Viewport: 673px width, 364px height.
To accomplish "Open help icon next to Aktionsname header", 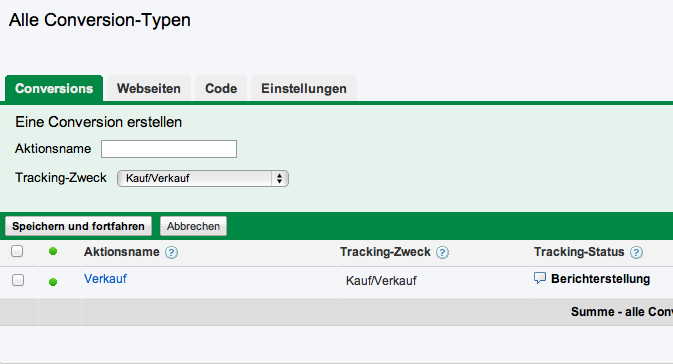I will (x=171, y=252).
